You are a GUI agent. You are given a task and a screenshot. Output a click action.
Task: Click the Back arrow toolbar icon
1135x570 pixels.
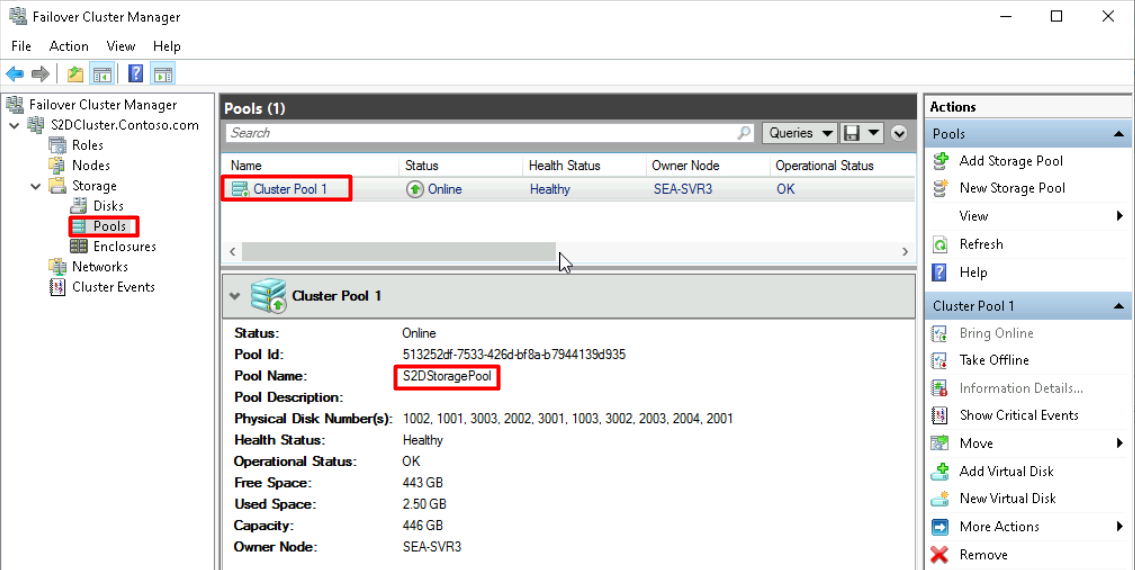click(14, 73)
